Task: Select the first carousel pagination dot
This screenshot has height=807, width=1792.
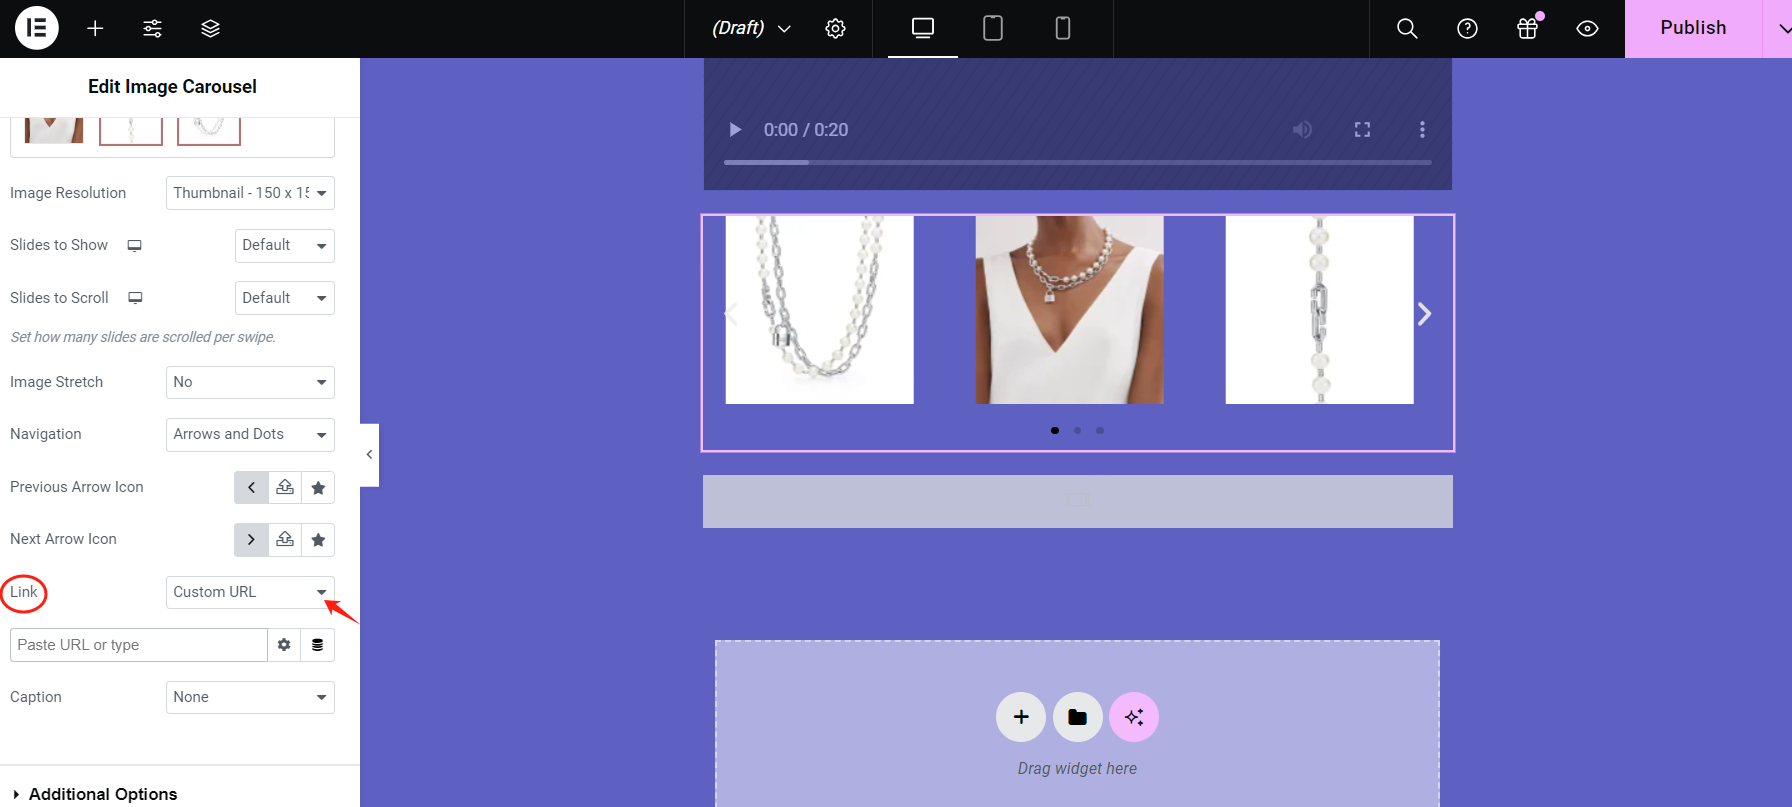Action: pyautogui.click(x=1055, y=430)
